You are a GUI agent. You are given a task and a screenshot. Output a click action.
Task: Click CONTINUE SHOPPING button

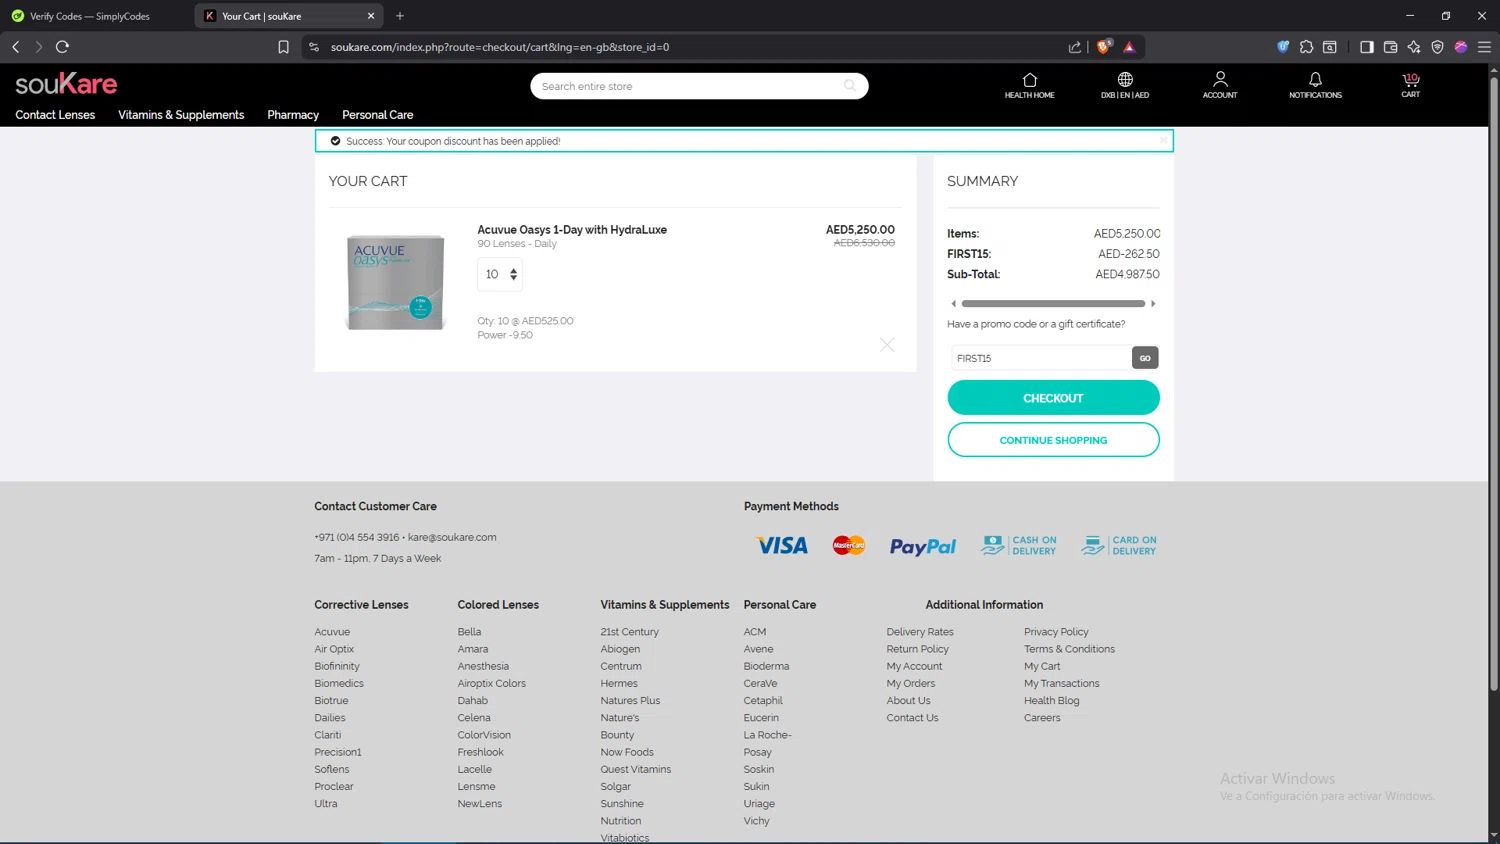coord(1053,440)
